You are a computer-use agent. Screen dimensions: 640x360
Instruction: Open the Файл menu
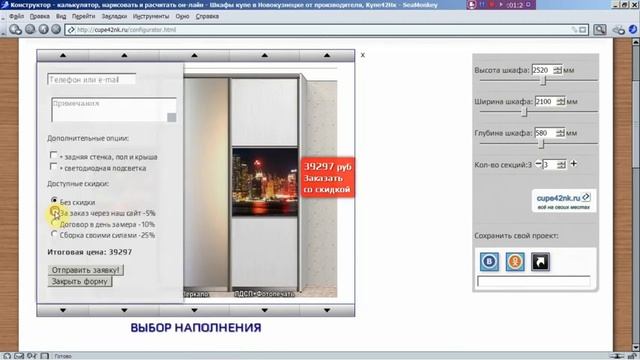click(x=17, y=16)
